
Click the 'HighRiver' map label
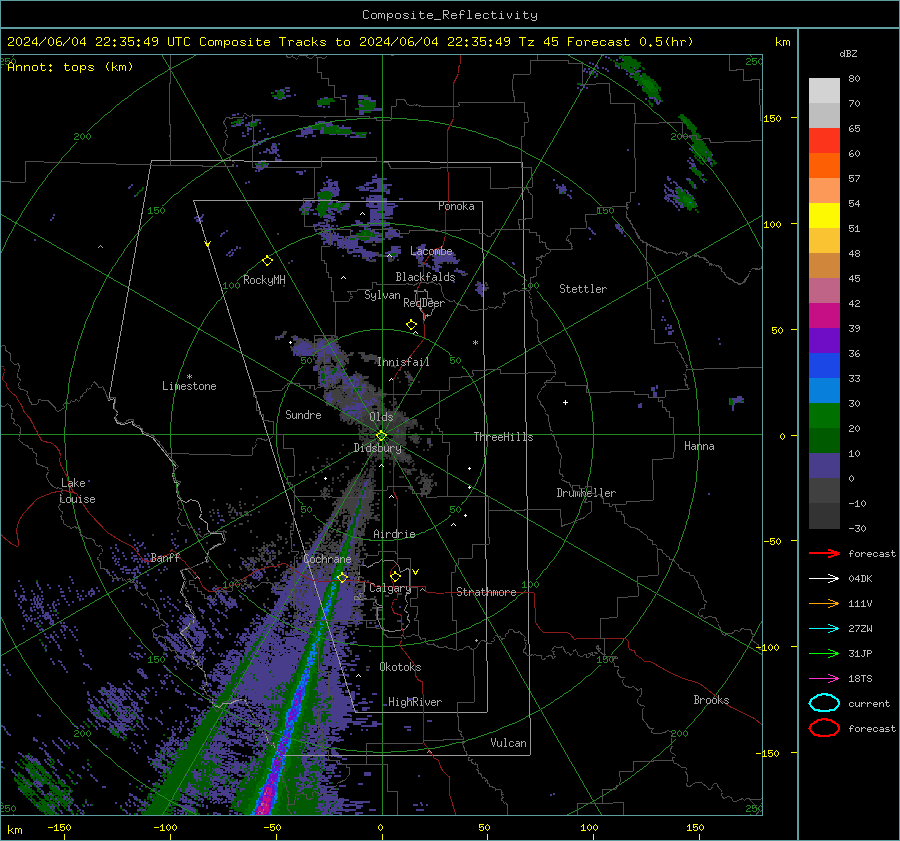(415, 703)
